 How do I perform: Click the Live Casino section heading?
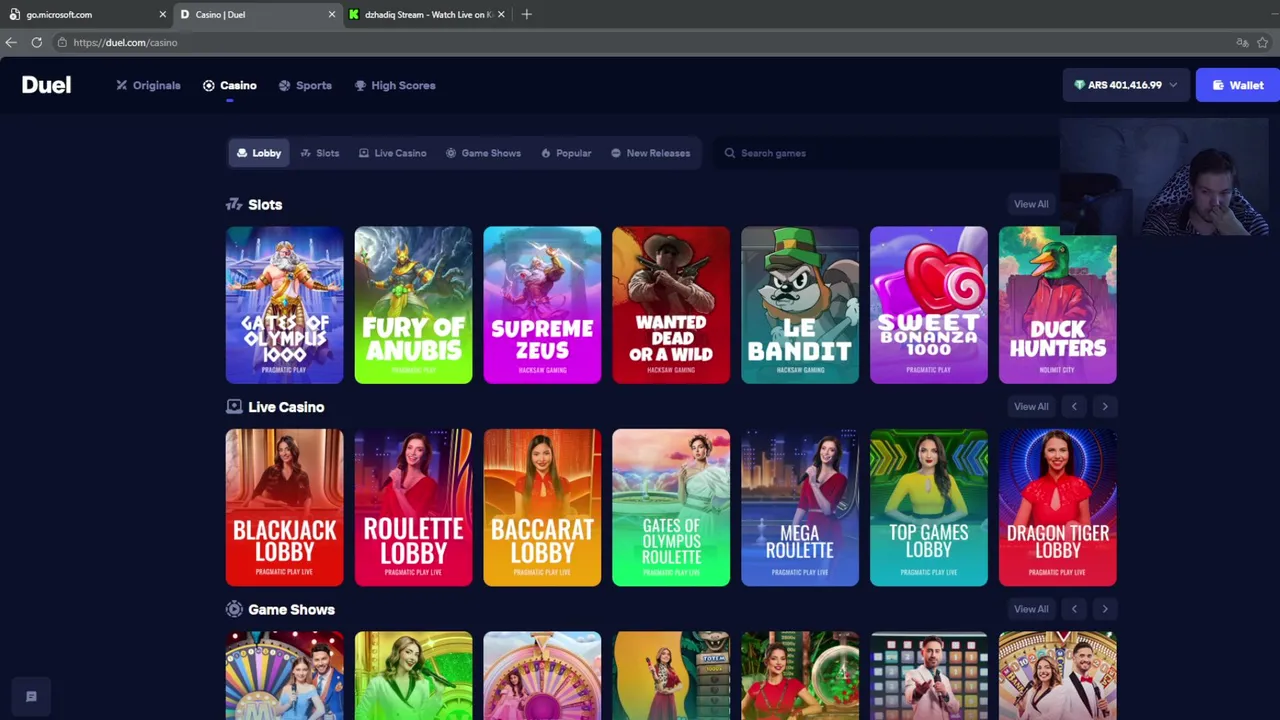coord(286,407)
